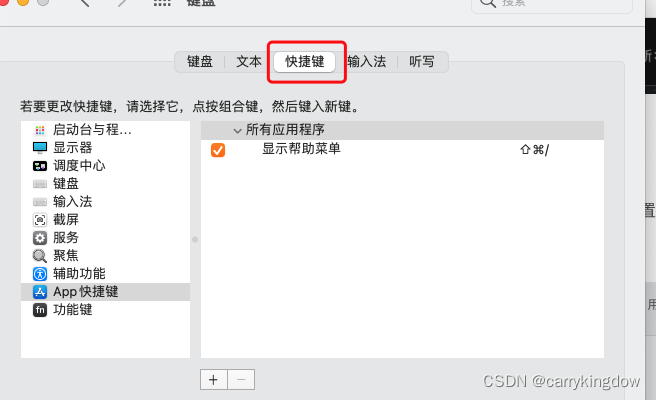Open the 听写 tab
656x400 pixels.
point(422,62)
